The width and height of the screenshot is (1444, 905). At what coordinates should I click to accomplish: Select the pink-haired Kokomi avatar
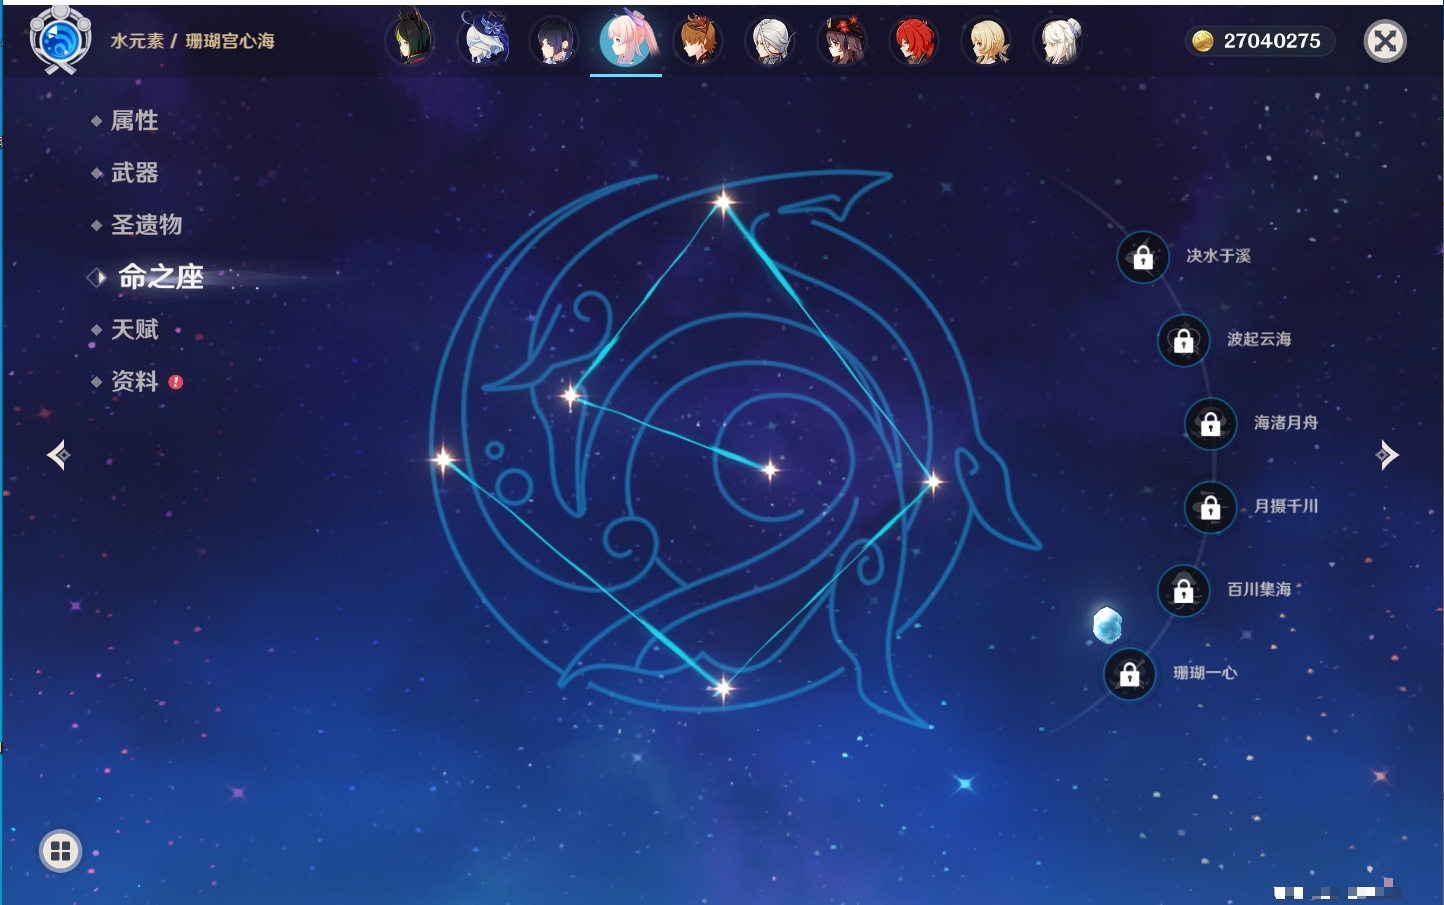click(627, 40)
